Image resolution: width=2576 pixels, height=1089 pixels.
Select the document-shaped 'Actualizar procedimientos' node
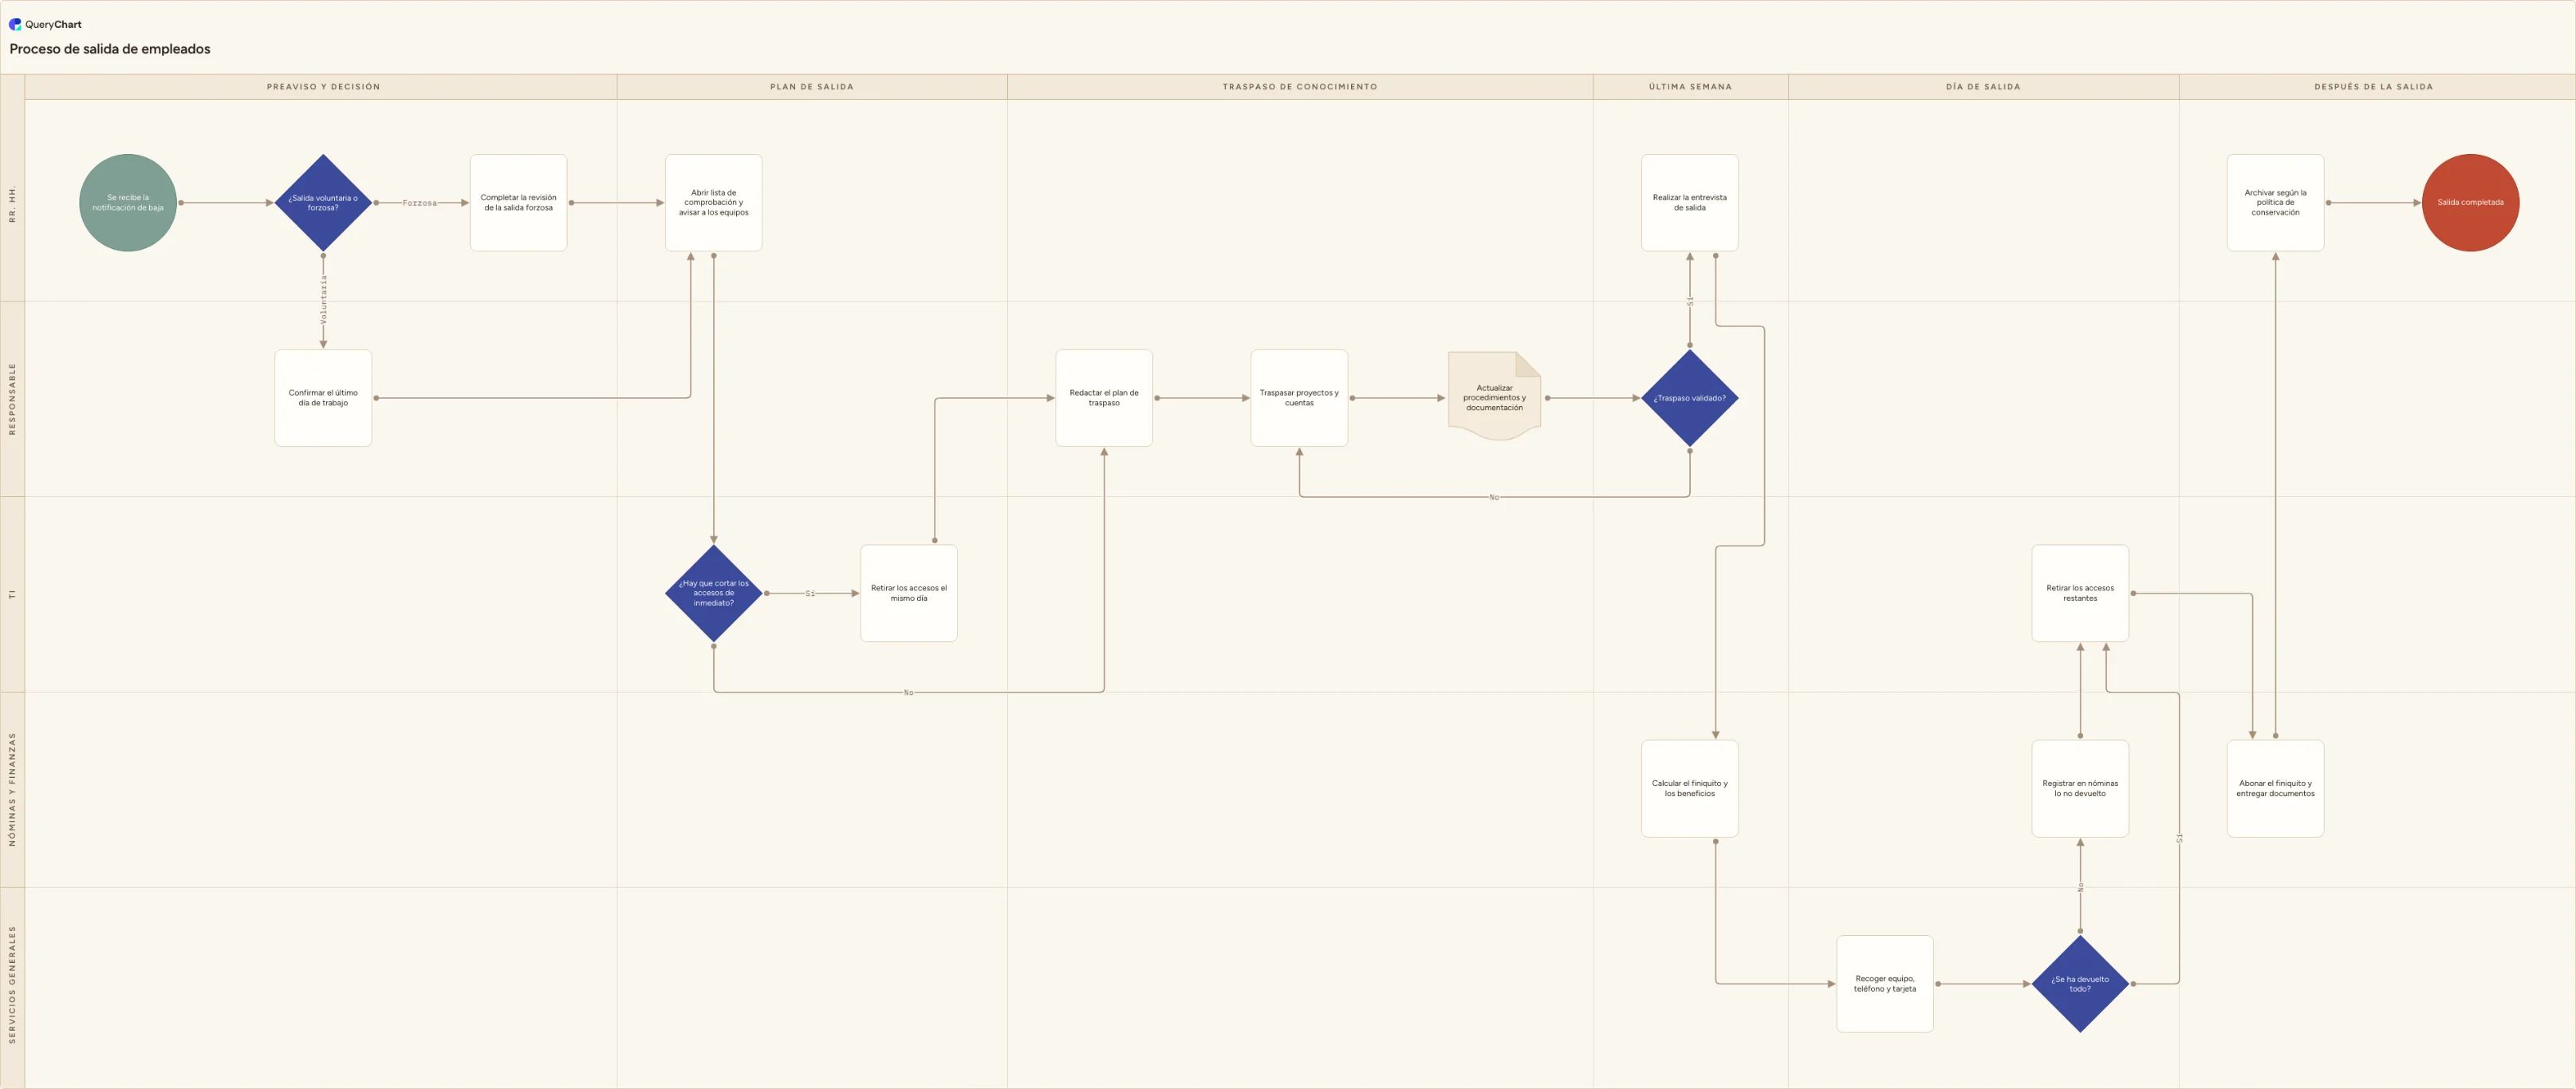point(1494,397)
